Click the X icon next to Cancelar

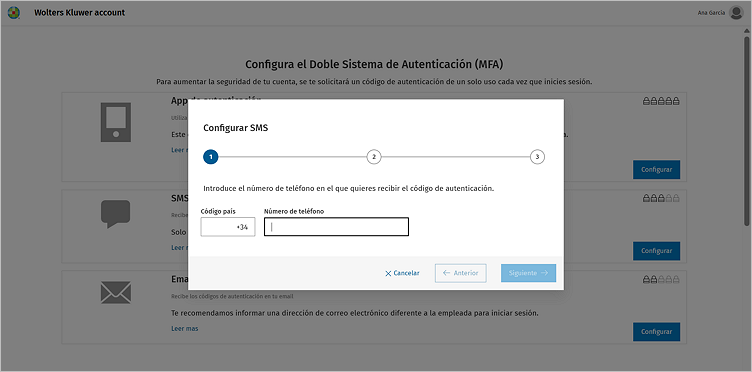(388, 273)
